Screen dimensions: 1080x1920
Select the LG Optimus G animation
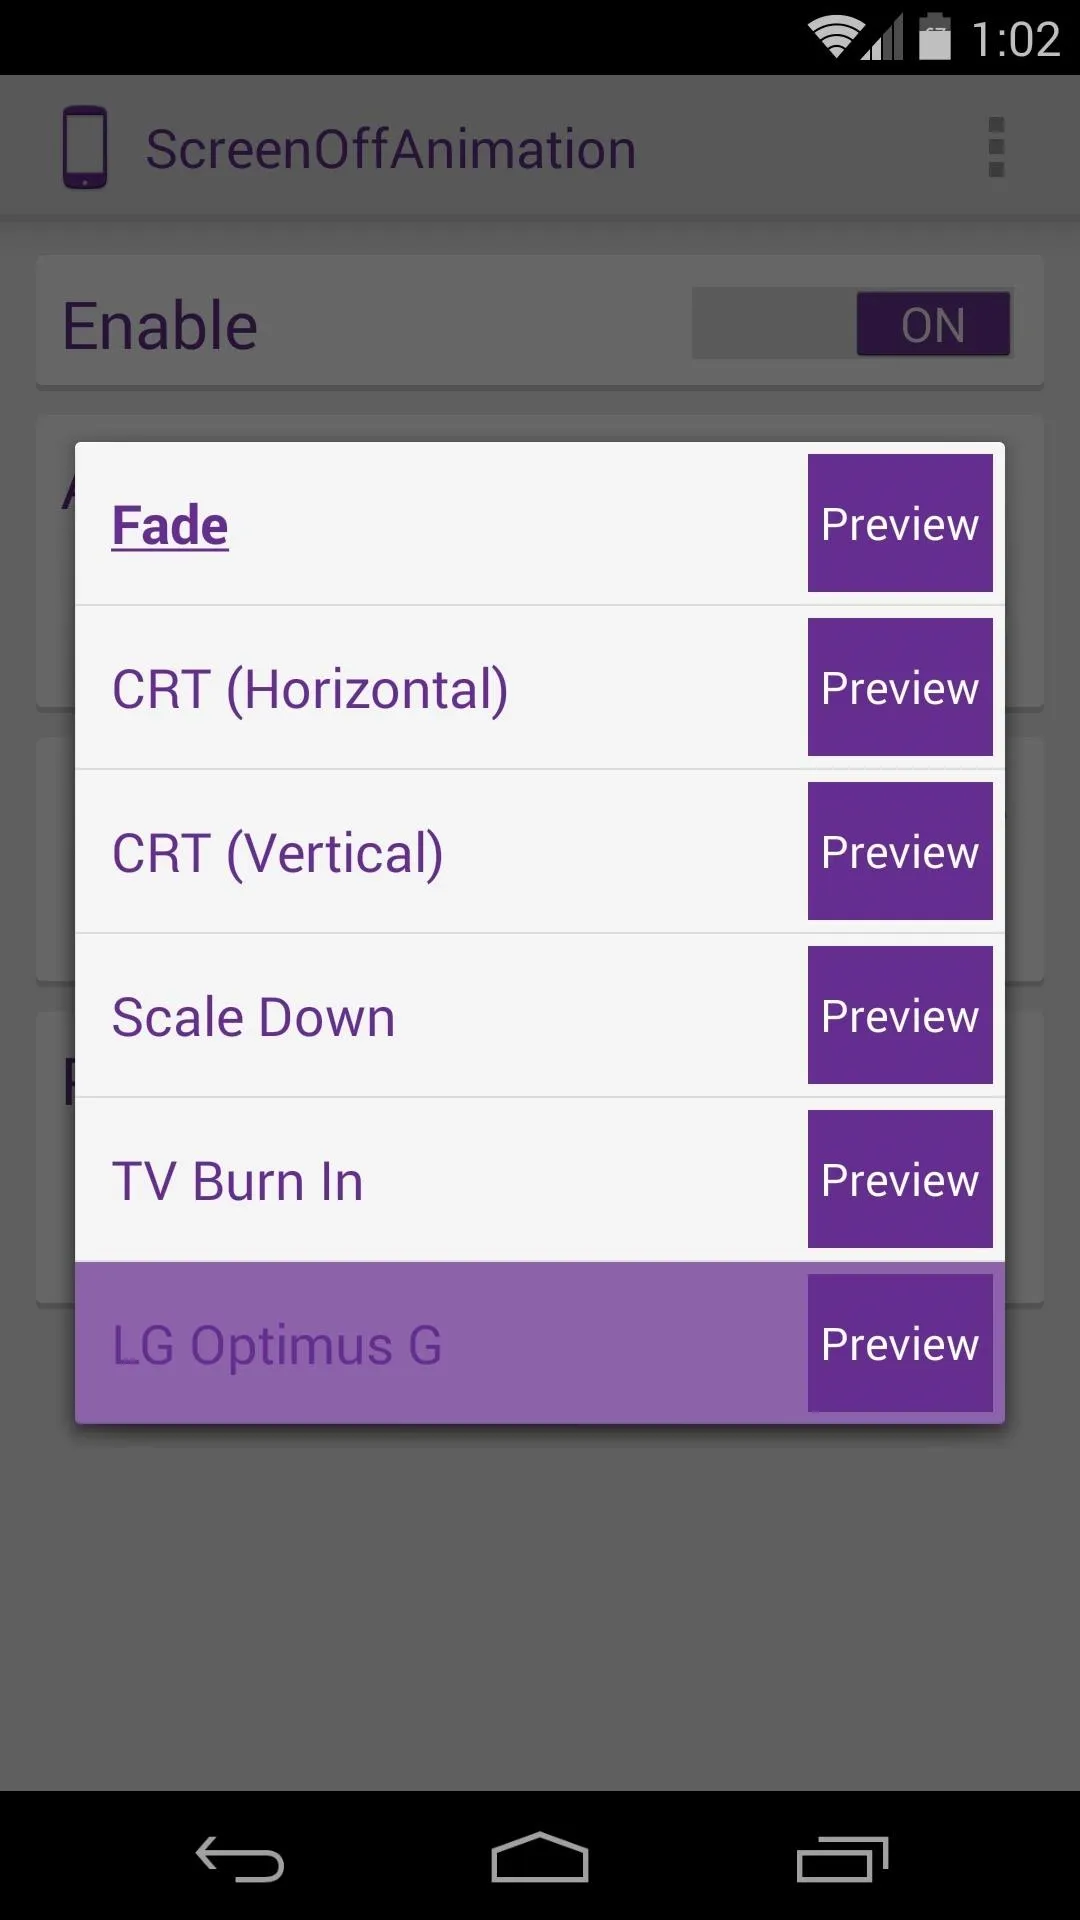(441, 1344)
